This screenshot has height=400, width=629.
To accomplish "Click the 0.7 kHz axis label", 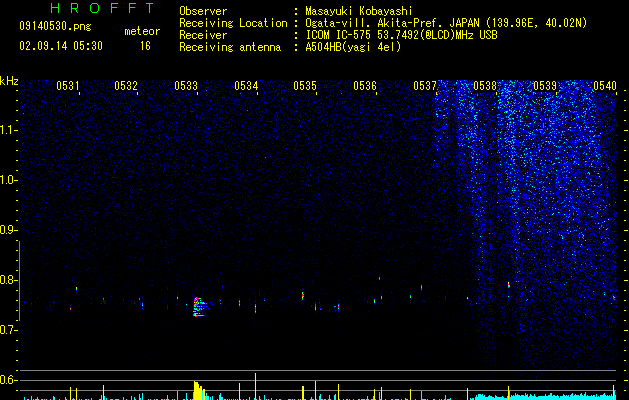I will [x=8, y=330].
